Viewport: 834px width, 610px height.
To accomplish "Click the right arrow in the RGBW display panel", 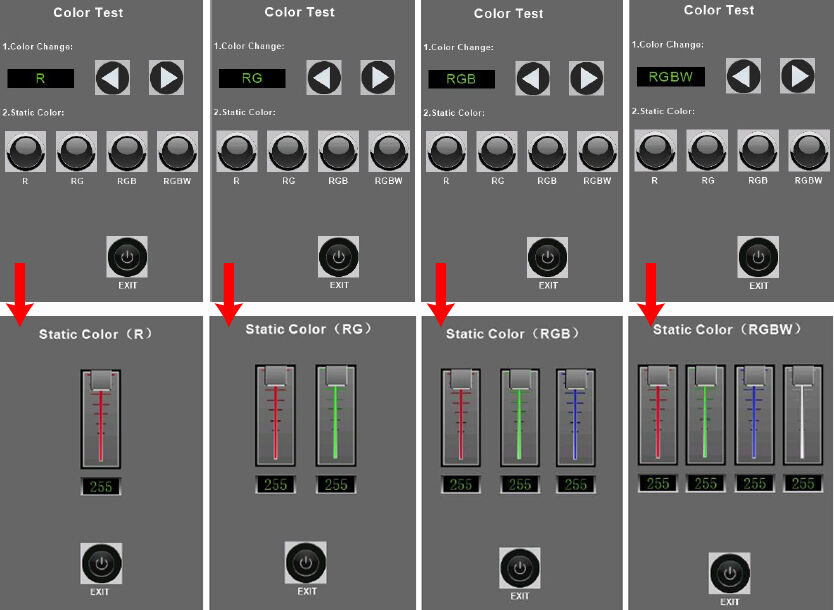I will (x=797, y=76).
